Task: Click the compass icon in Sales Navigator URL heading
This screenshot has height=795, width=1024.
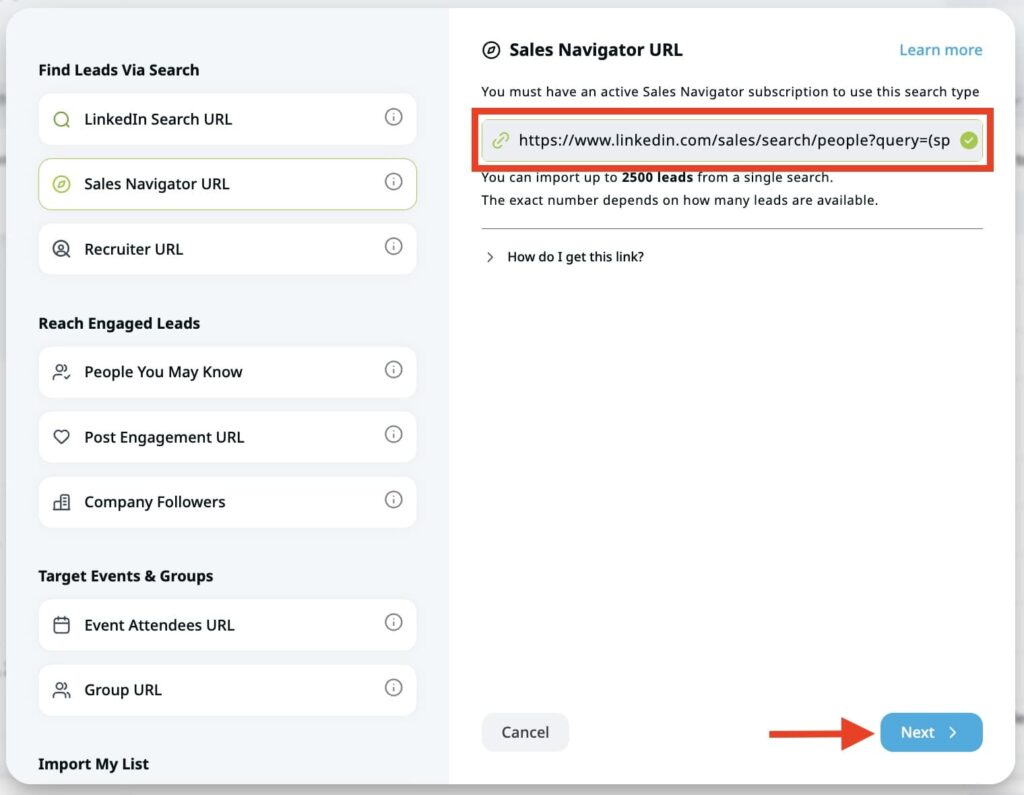Action: [x=491, y=50]
